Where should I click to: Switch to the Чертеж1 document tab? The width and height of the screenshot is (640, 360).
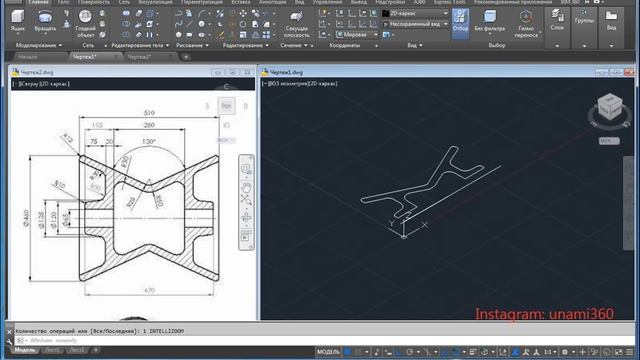pos(85,57)
